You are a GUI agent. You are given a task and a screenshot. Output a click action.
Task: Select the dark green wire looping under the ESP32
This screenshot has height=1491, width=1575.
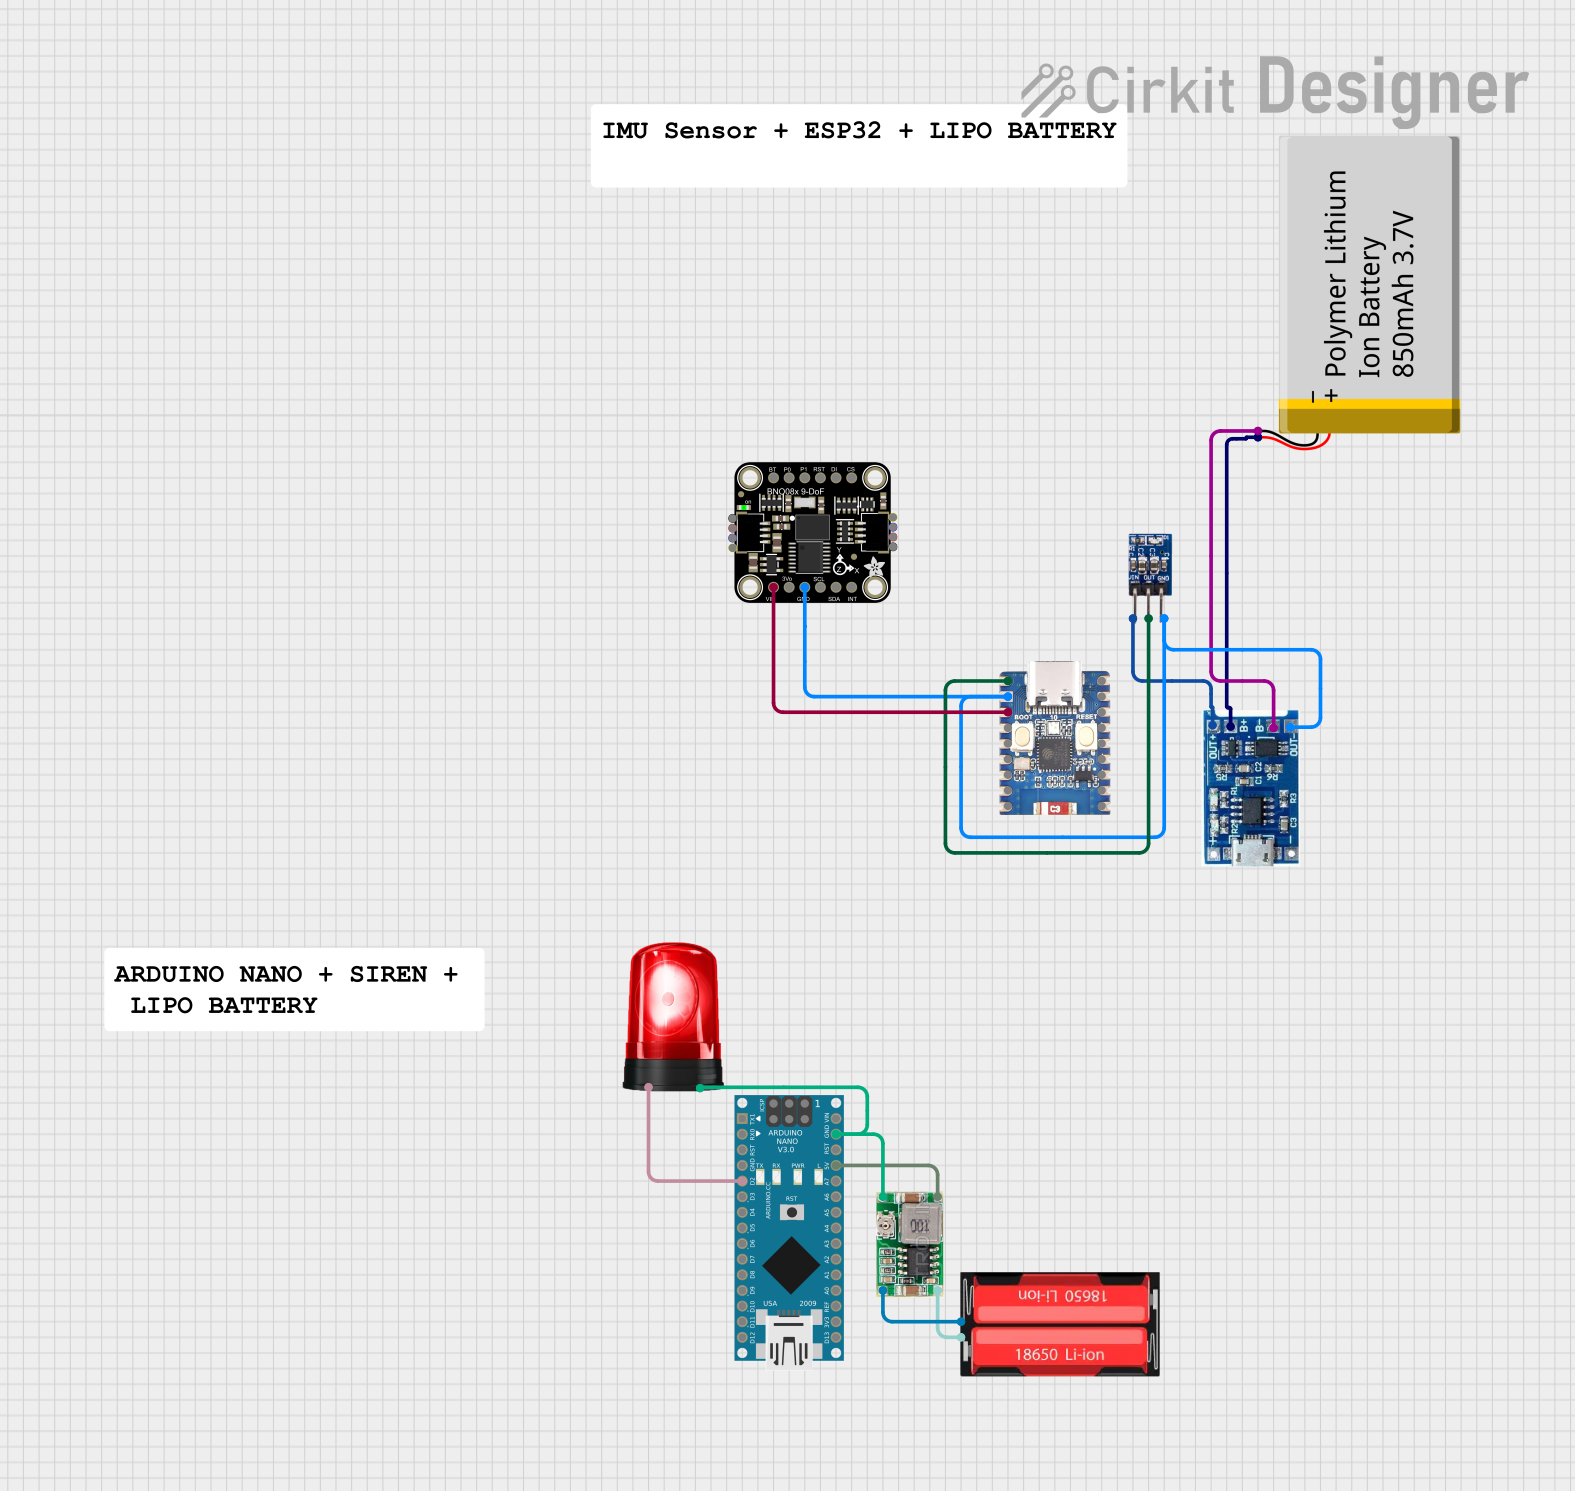[x=1047, y=852]
